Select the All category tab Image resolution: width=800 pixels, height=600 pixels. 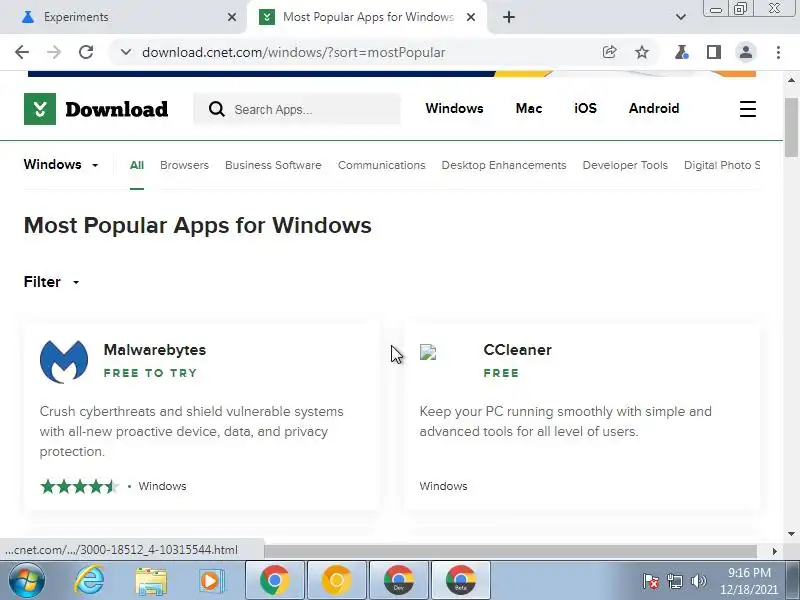[x=137, y=165]
